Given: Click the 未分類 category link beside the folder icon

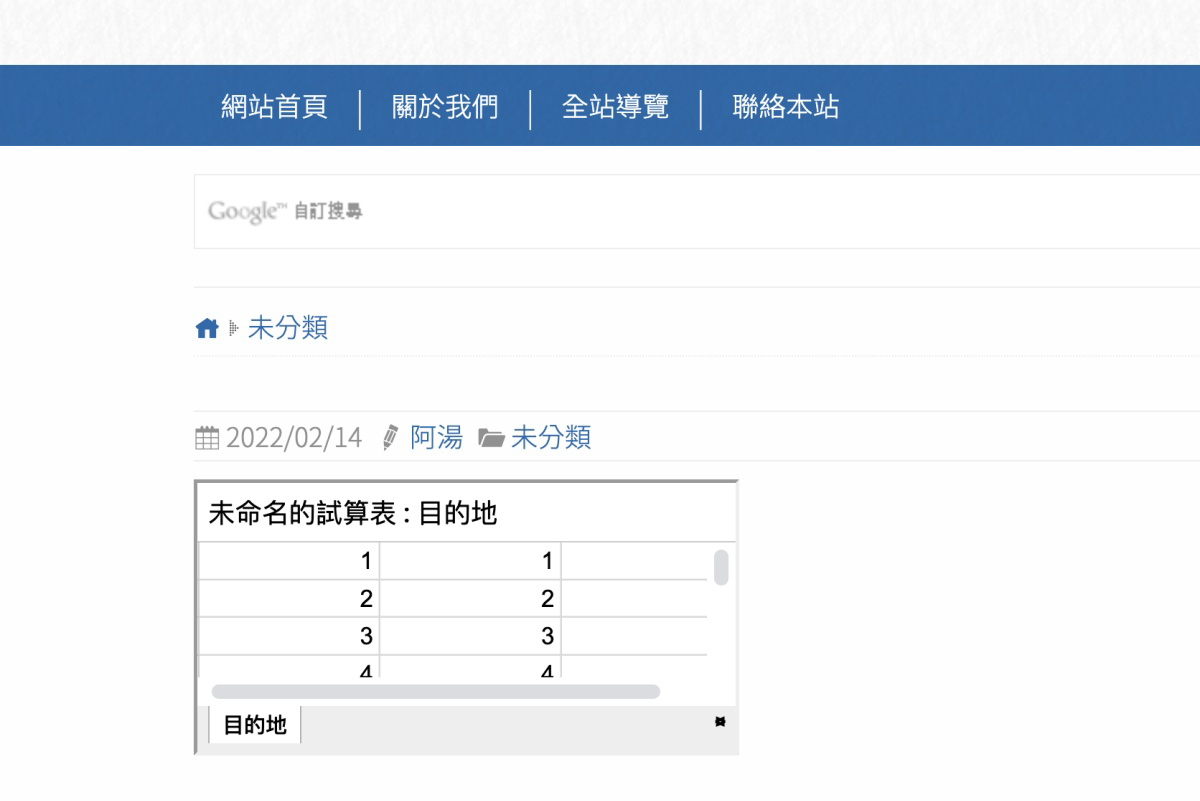Looking at the screenshot, I should (x=551, y=437).
